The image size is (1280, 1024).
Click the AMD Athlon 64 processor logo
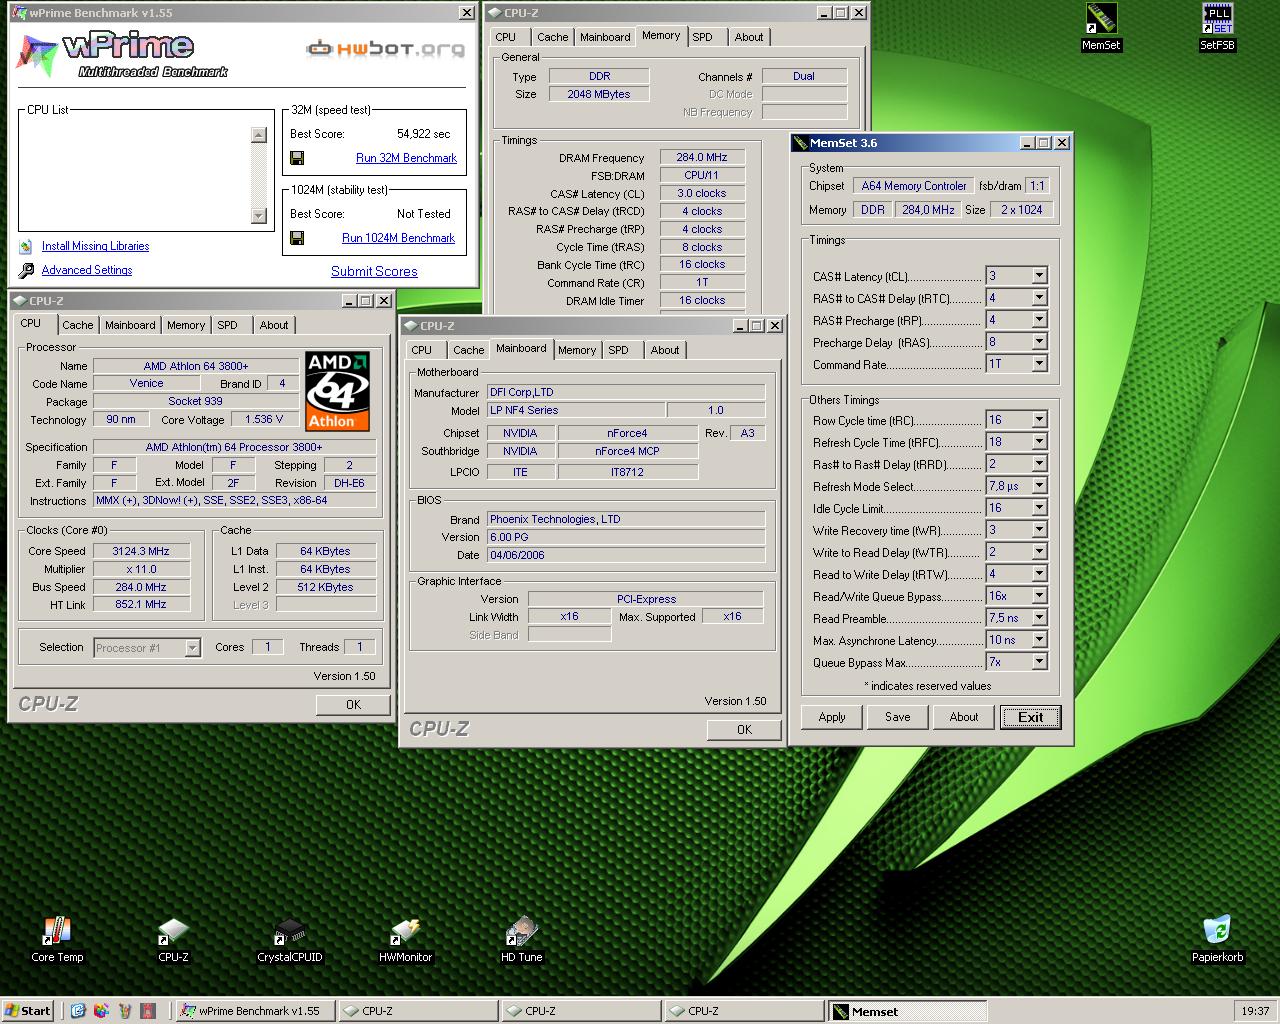point(338,390)
